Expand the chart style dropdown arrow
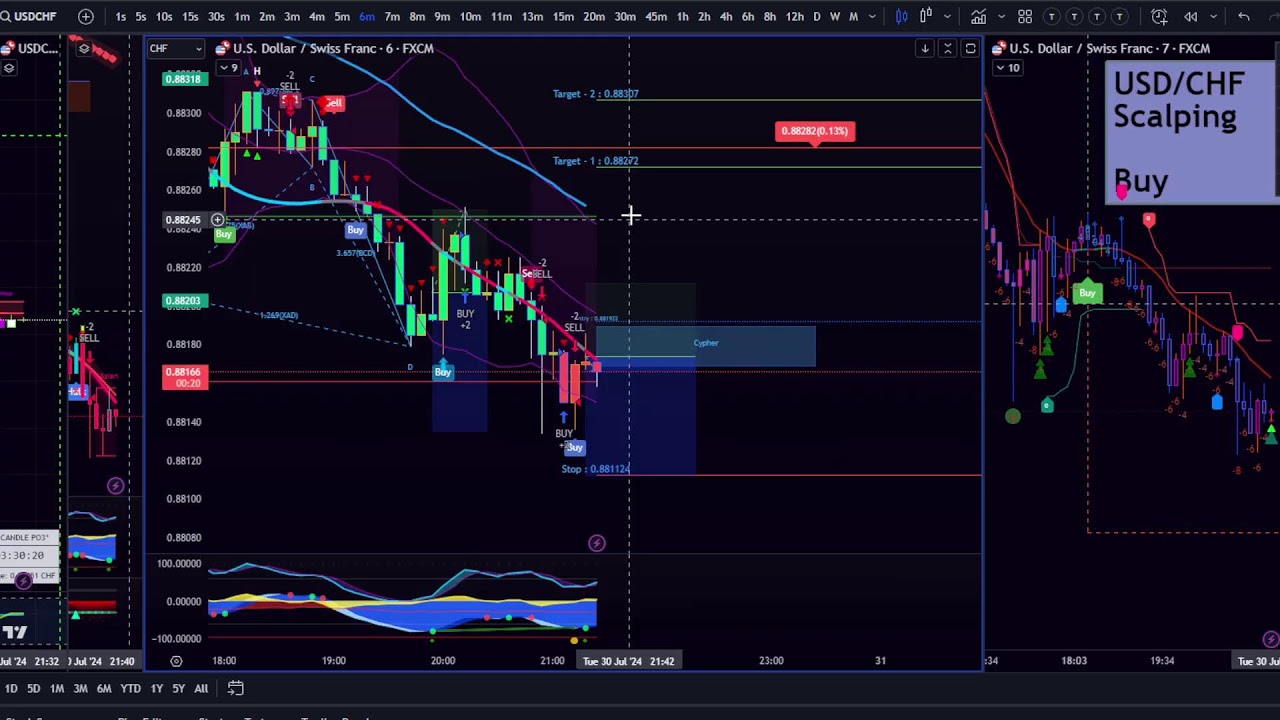Viewport: 1280px width, 720px height. tap(947, 16)
